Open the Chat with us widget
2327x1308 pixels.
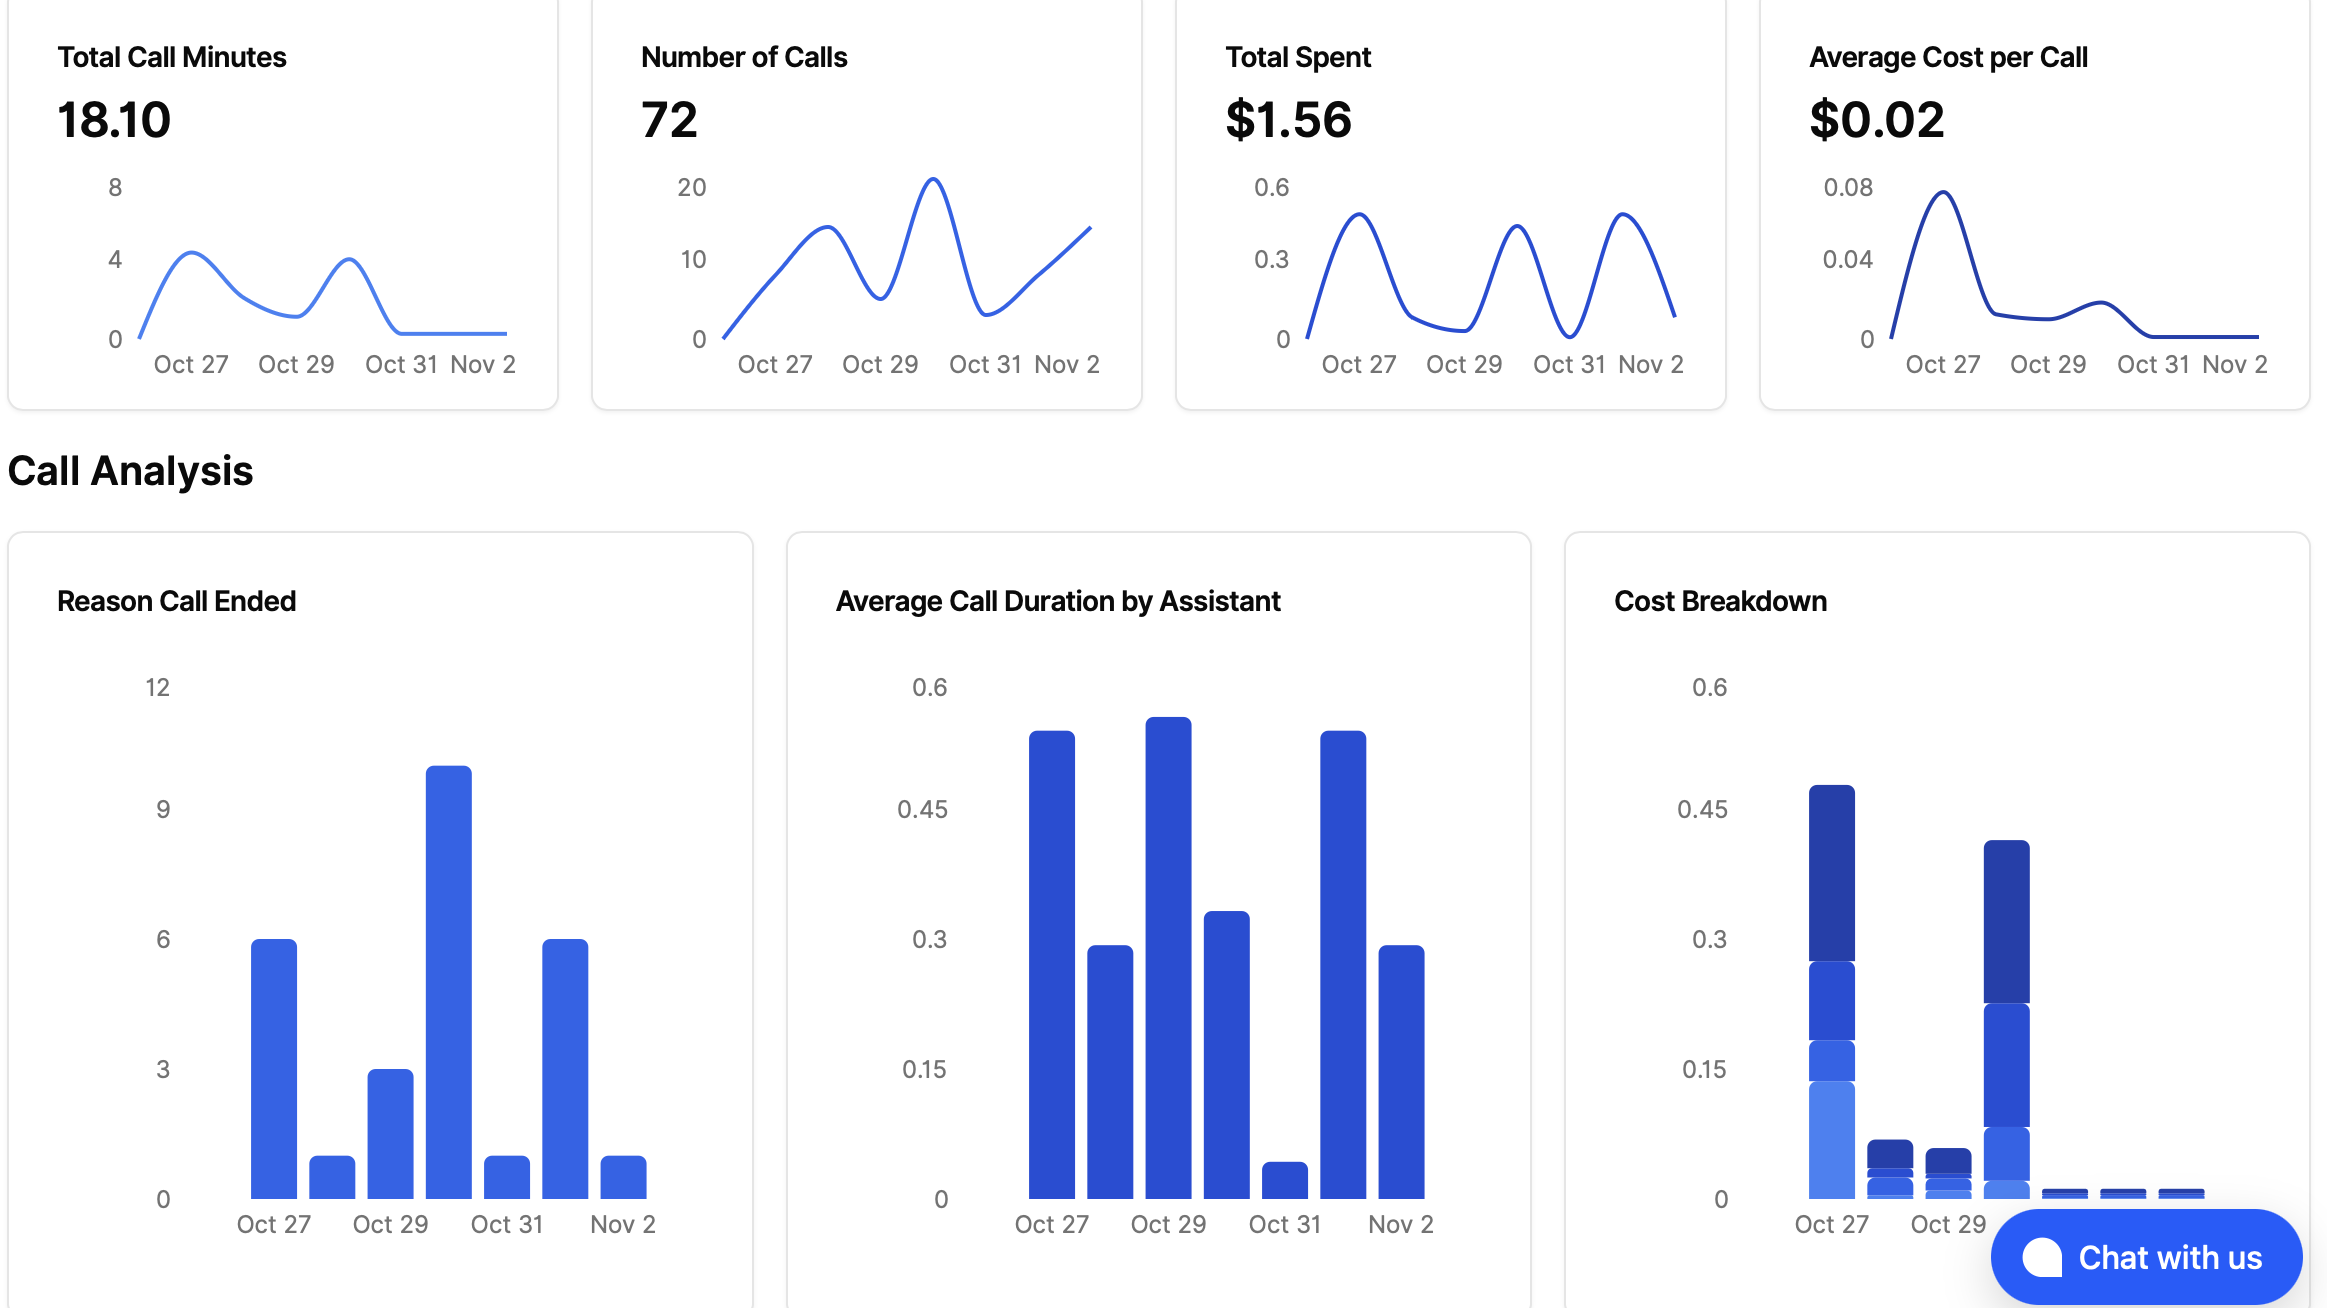(2146, 1257)
